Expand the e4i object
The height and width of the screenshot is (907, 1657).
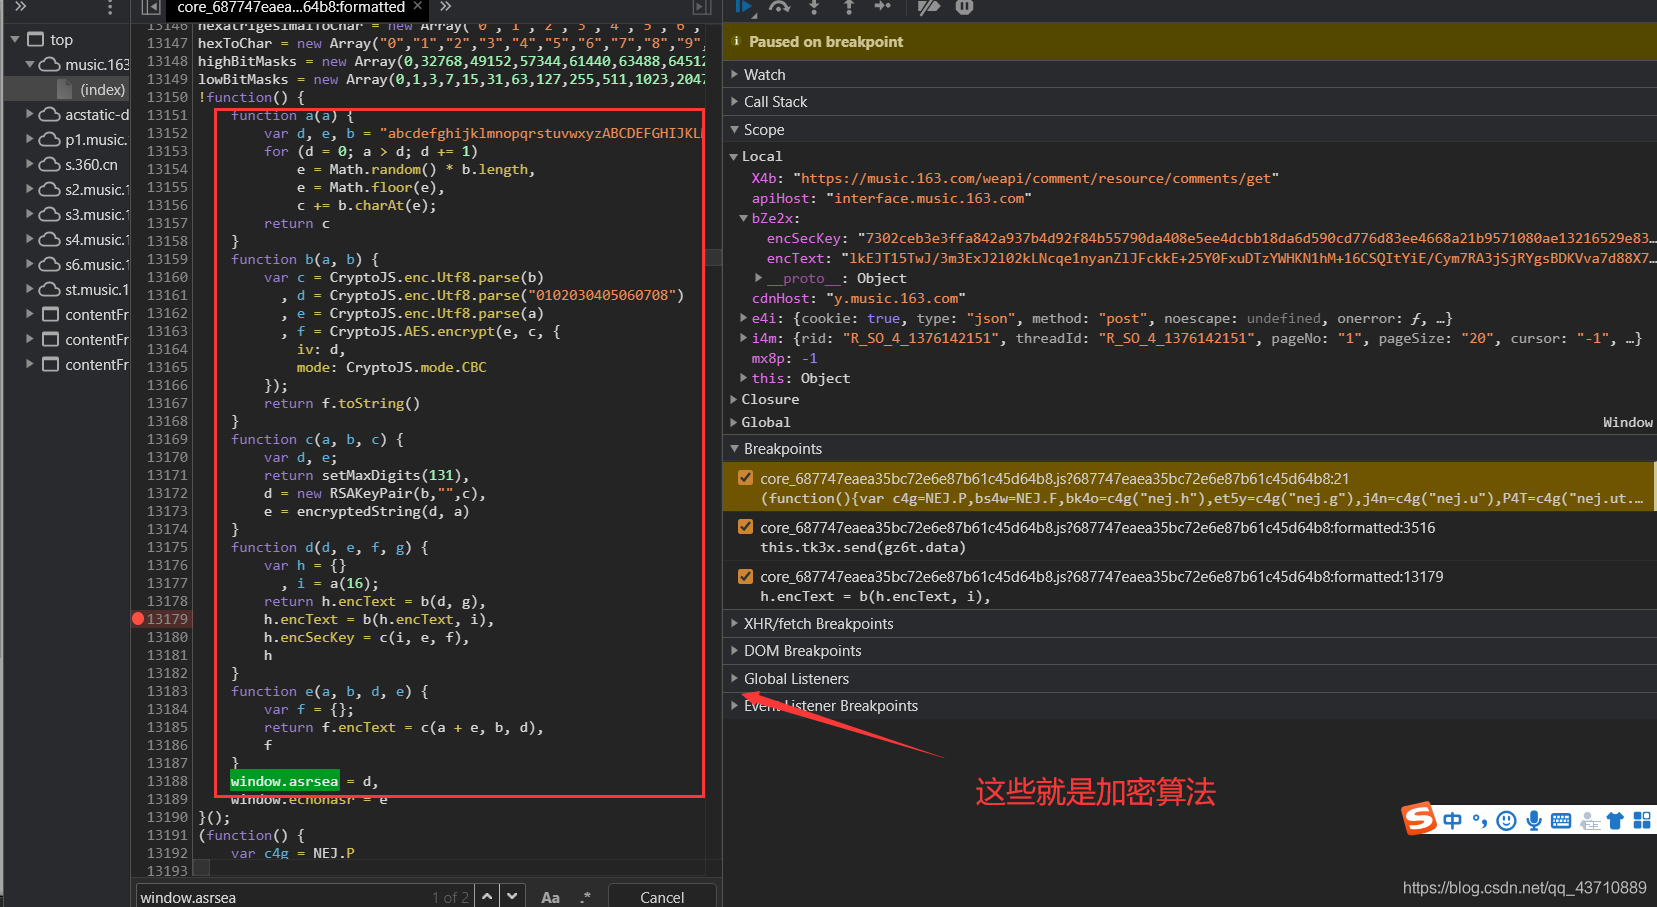tap(743, 318)
